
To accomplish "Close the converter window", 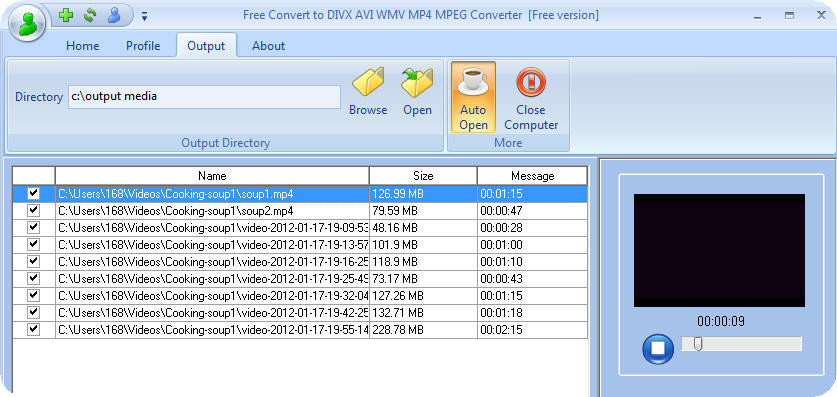I will [x=822, y=15].
